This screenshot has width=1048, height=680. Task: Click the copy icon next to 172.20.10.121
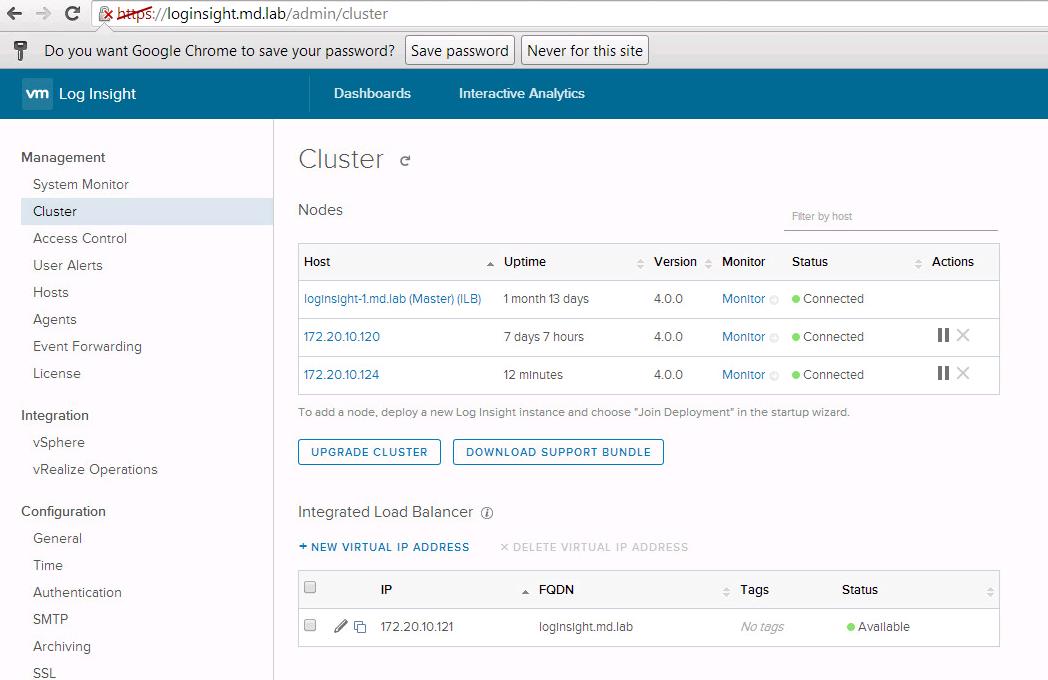(x=360, y=627)
